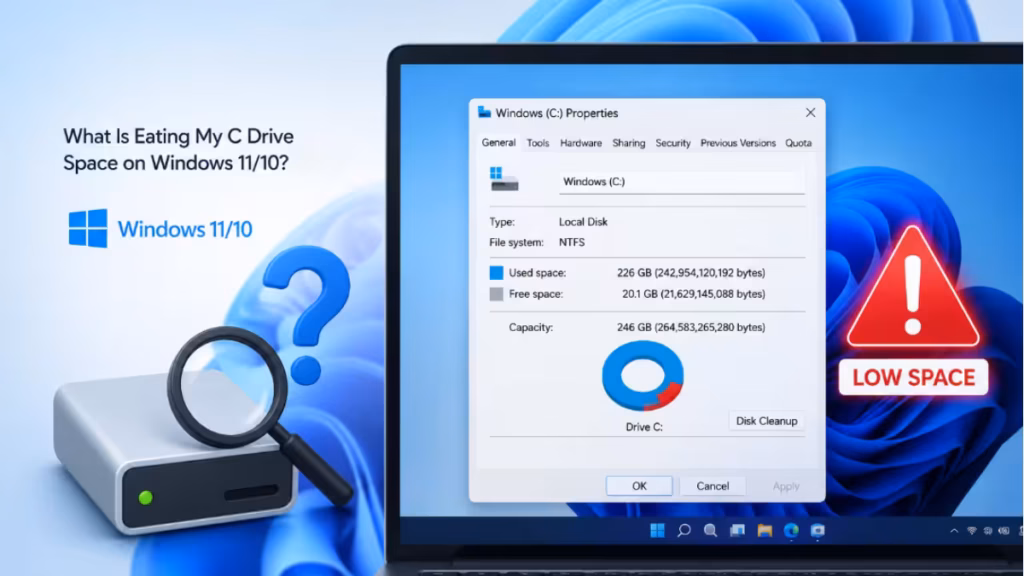
Task: Close the Windows (C:) Properties dialog
Action: 810,112
